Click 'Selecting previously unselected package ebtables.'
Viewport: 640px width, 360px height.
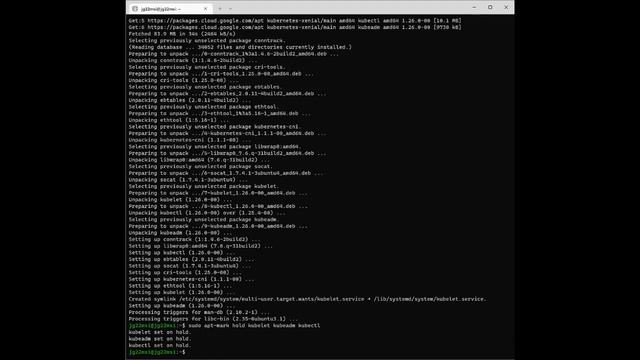[205, 87]
